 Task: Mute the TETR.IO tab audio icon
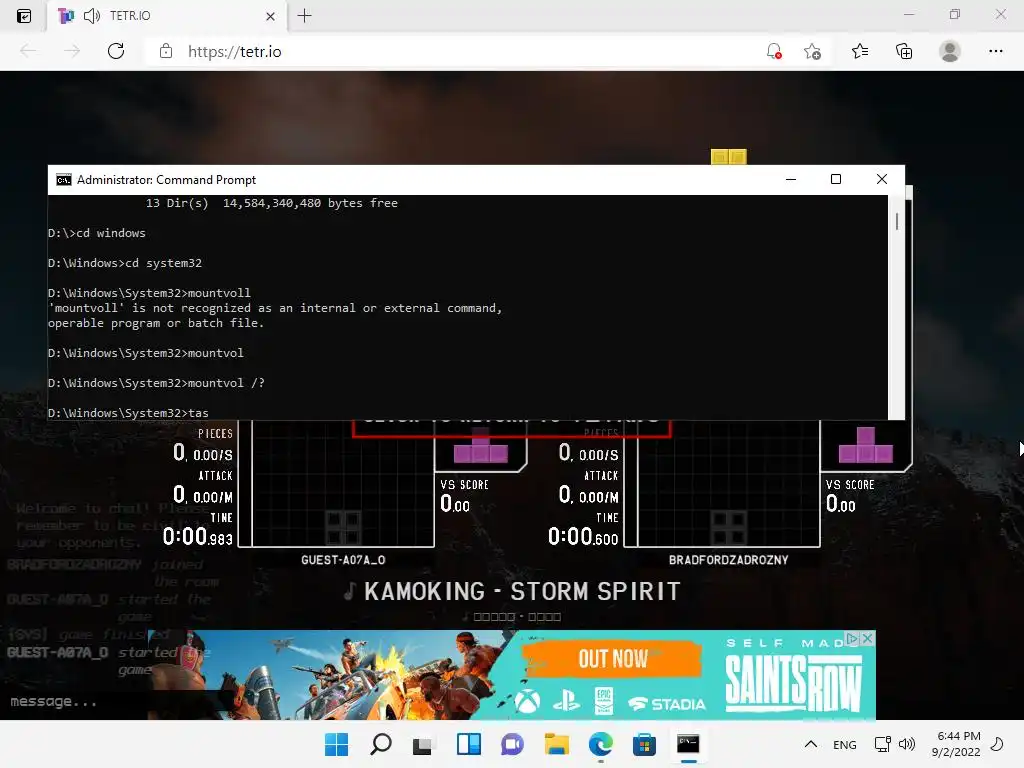(92, 16)
